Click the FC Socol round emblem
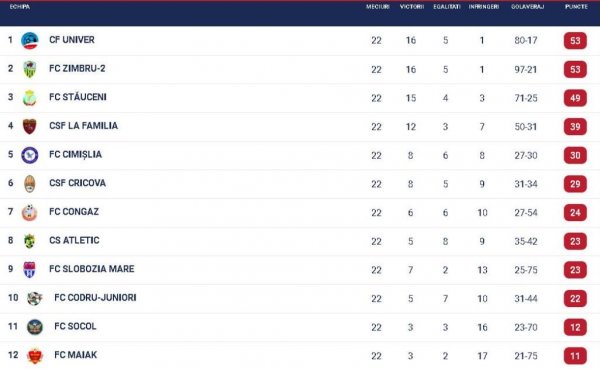Screen dimensions: 600x369 35,327
